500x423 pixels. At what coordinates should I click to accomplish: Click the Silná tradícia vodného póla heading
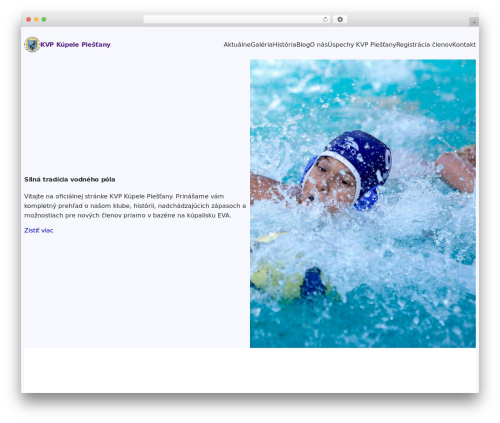70,179
